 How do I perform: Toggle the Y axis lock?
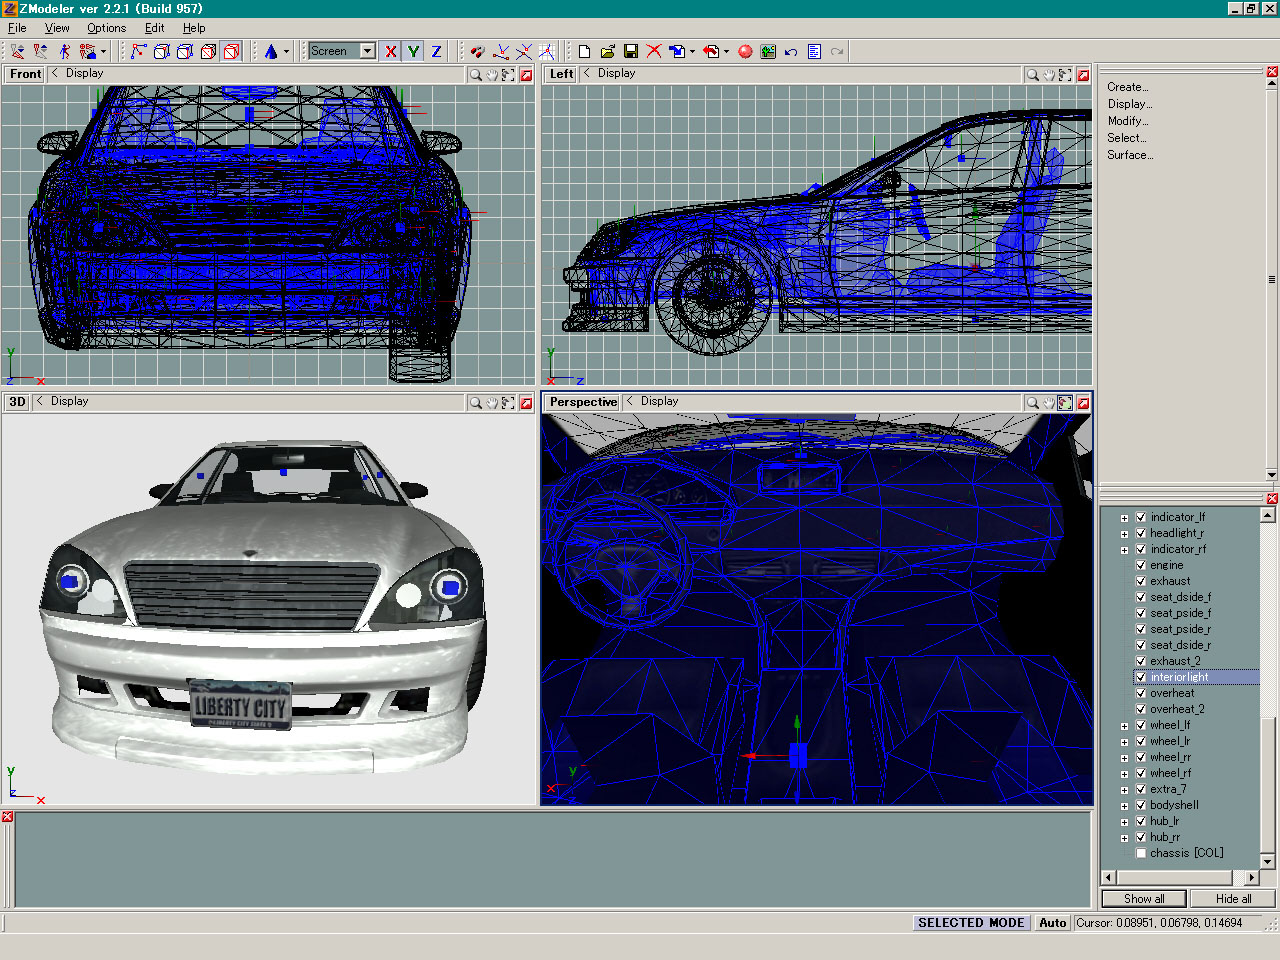tap(413, 51)
